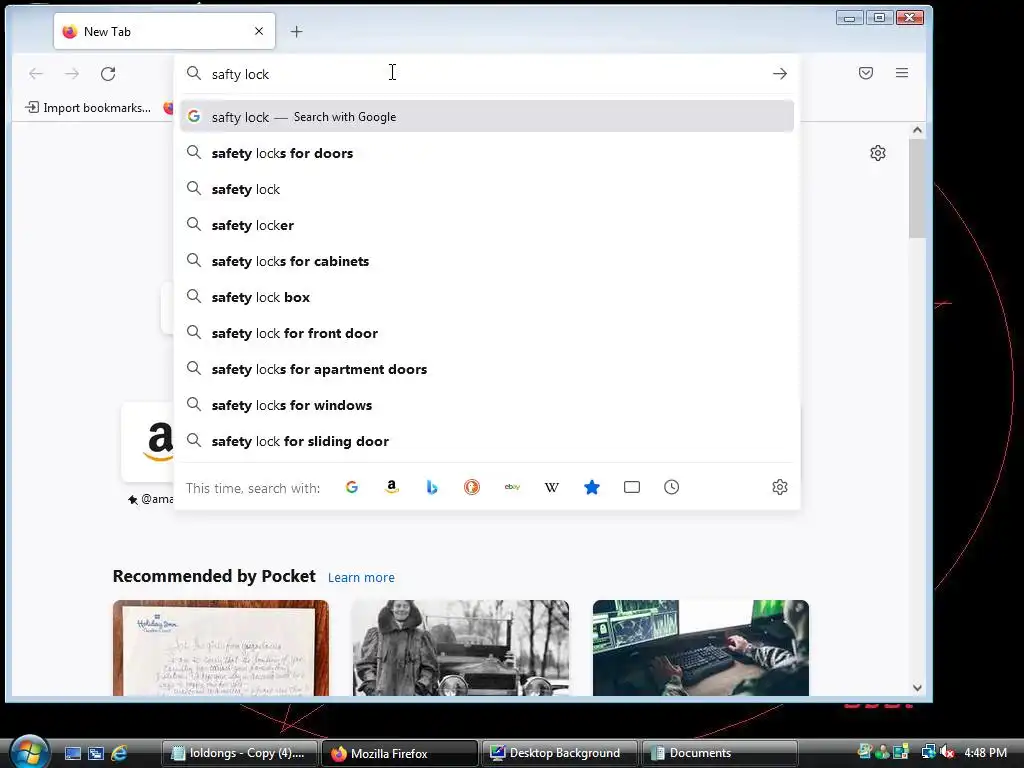This screenshot has height=768, width=1024.
Task: Choose suggestion 'safety locker'
Action: [487, 225]
